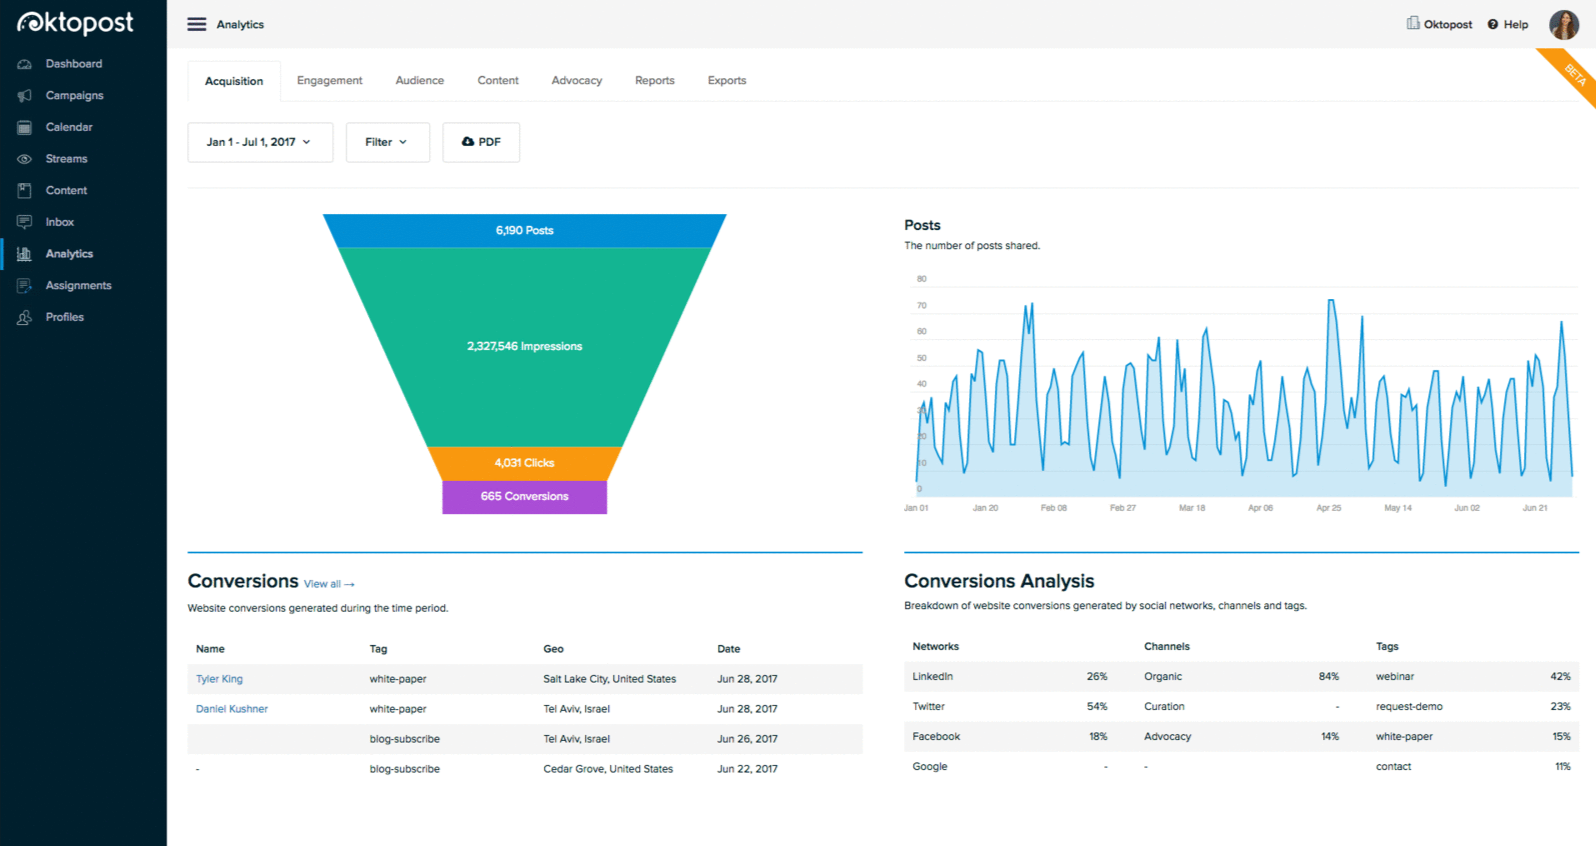Export the report with PDF button

point(481,142)
